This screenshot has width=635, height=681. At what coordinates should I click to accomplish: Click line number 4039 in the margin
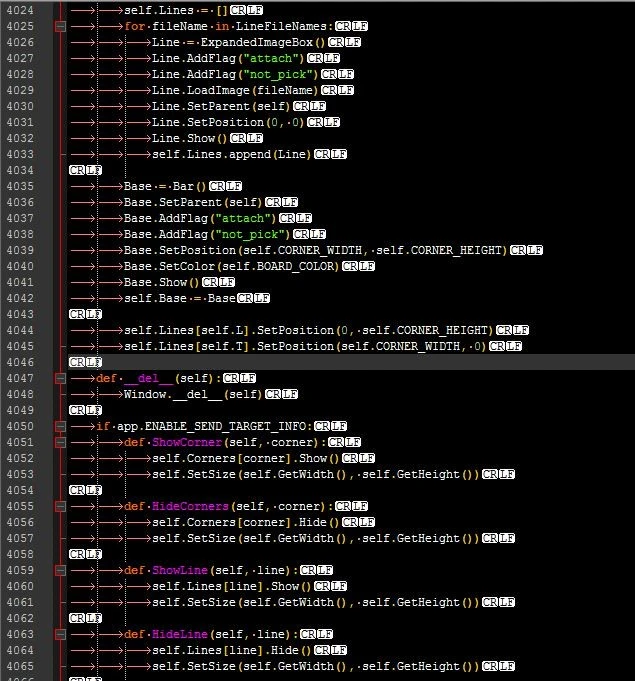(20, 251)
